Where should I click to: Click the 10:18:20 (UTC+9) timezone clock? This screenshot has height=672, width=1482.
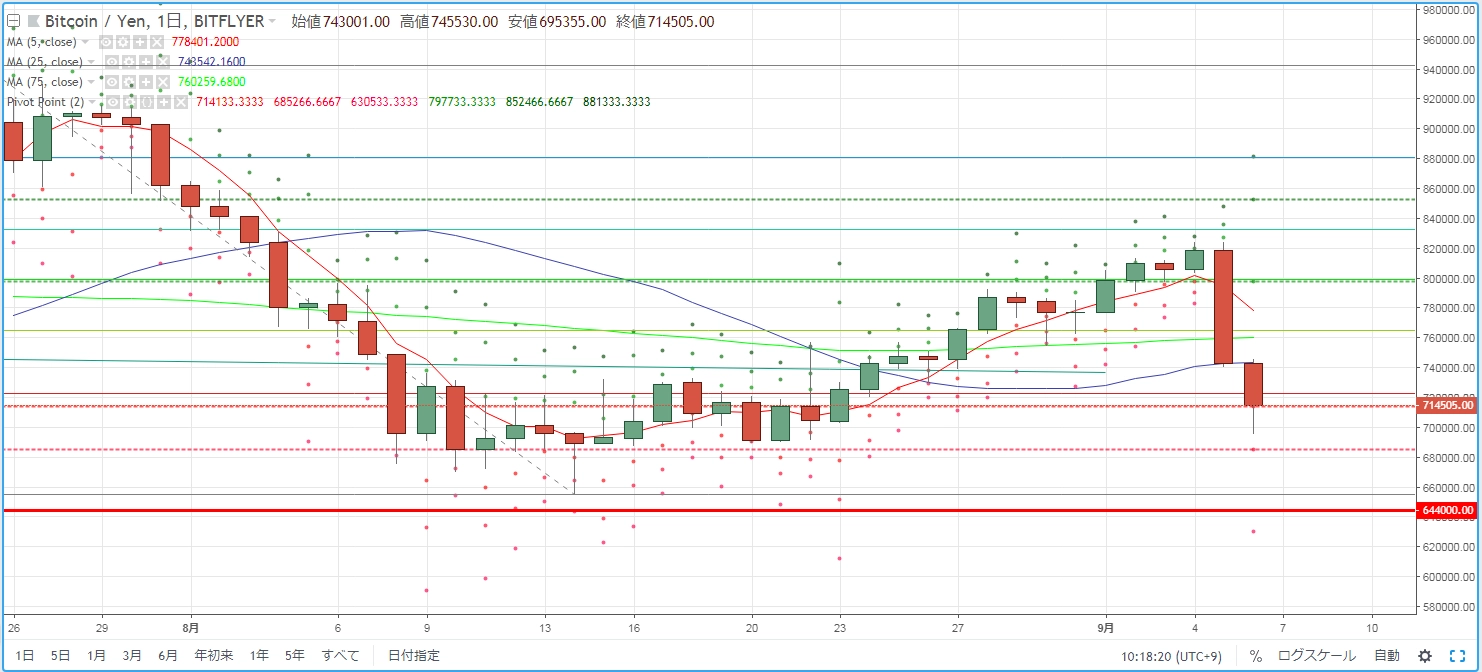click(1169, 656)
